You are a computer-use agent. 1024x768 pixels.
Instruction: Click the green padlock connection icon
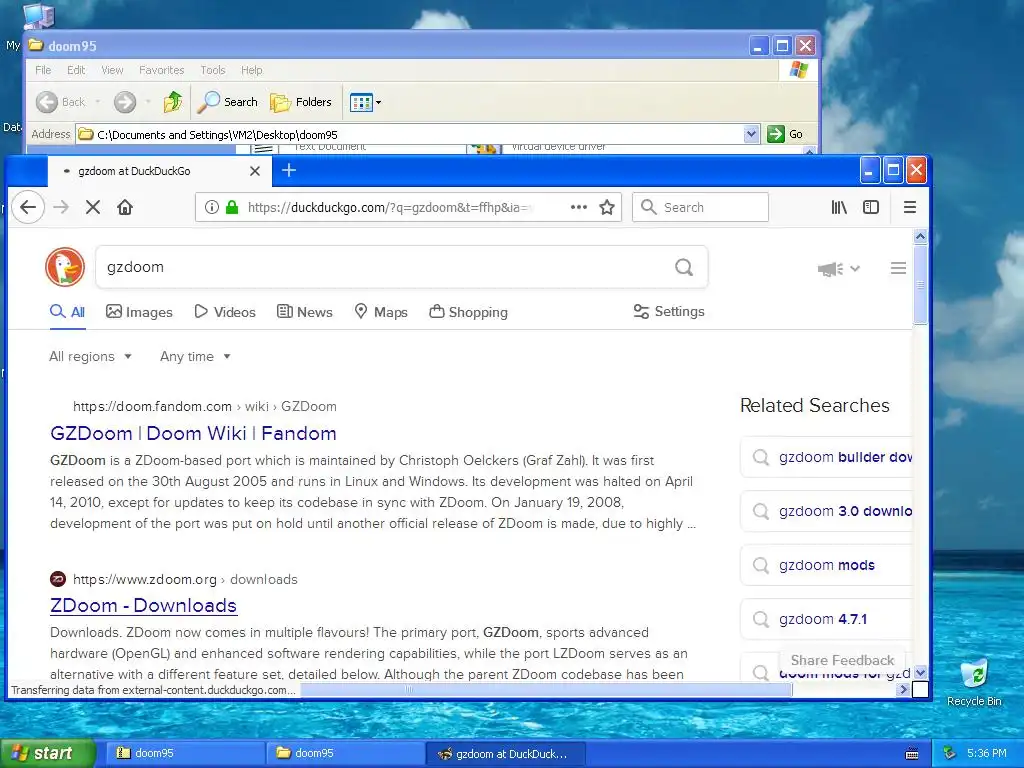point(232,208)
